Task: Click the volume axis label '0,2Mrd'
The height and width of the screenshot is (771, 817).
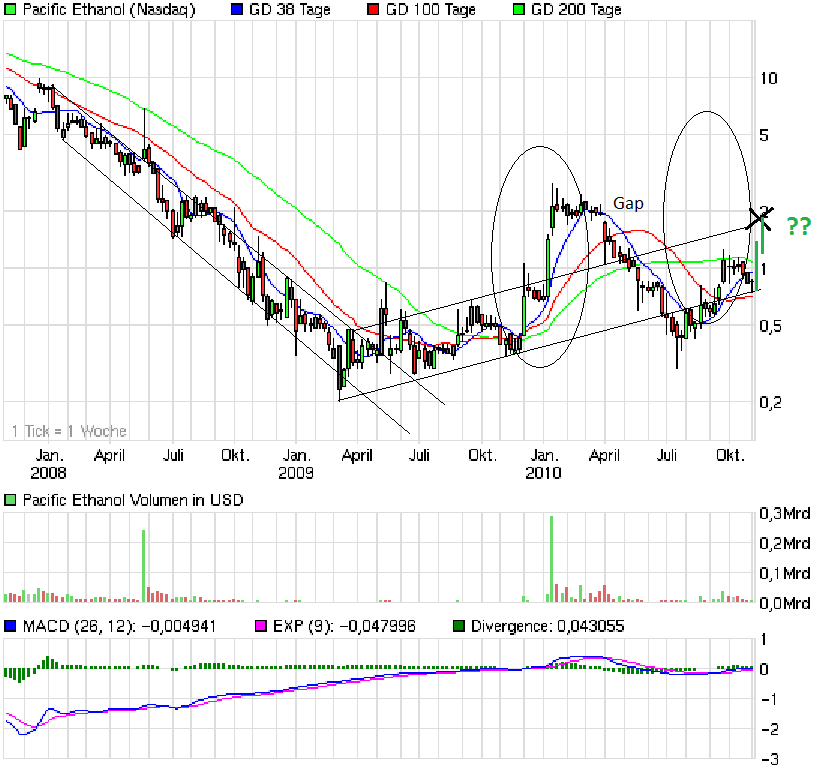Action: point(785,543)
